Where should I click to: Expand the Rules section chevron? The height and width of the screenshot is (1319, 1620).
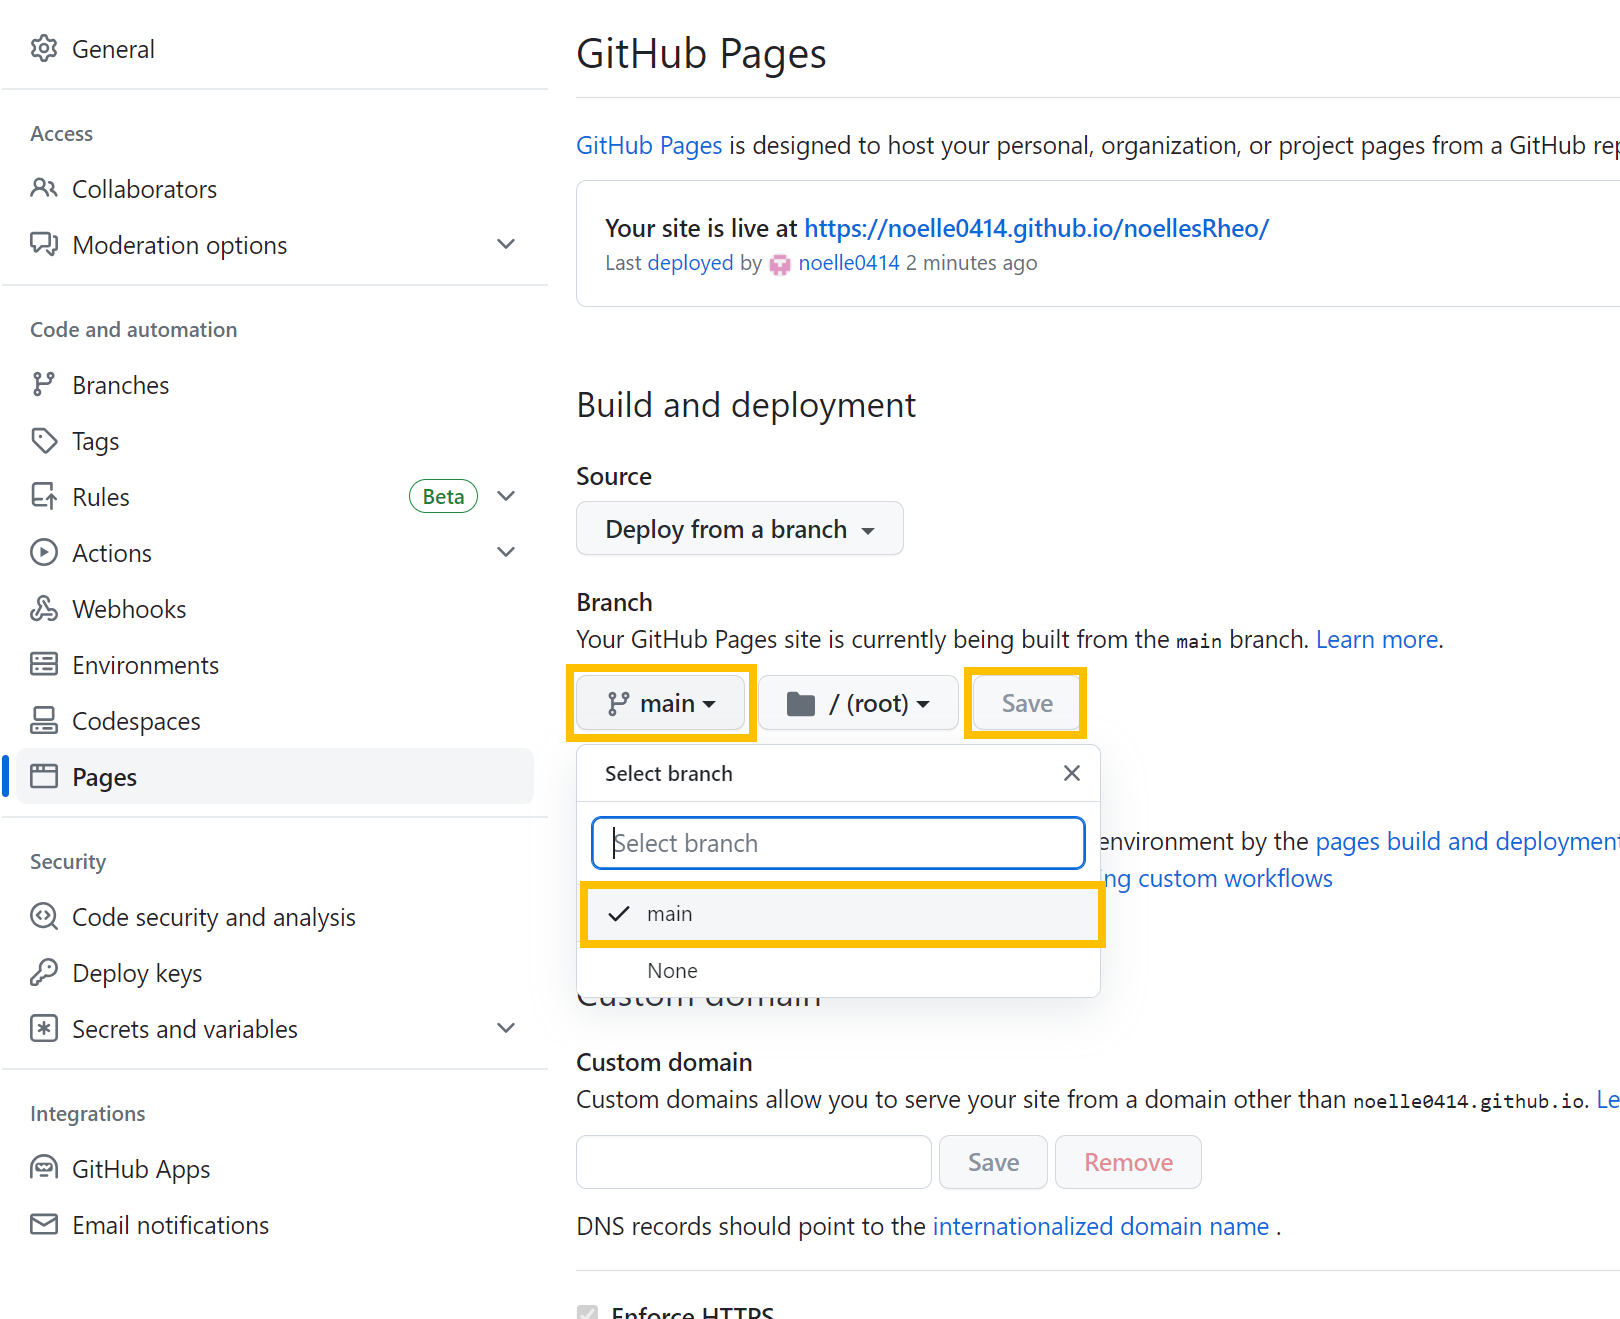pos(507,496)
